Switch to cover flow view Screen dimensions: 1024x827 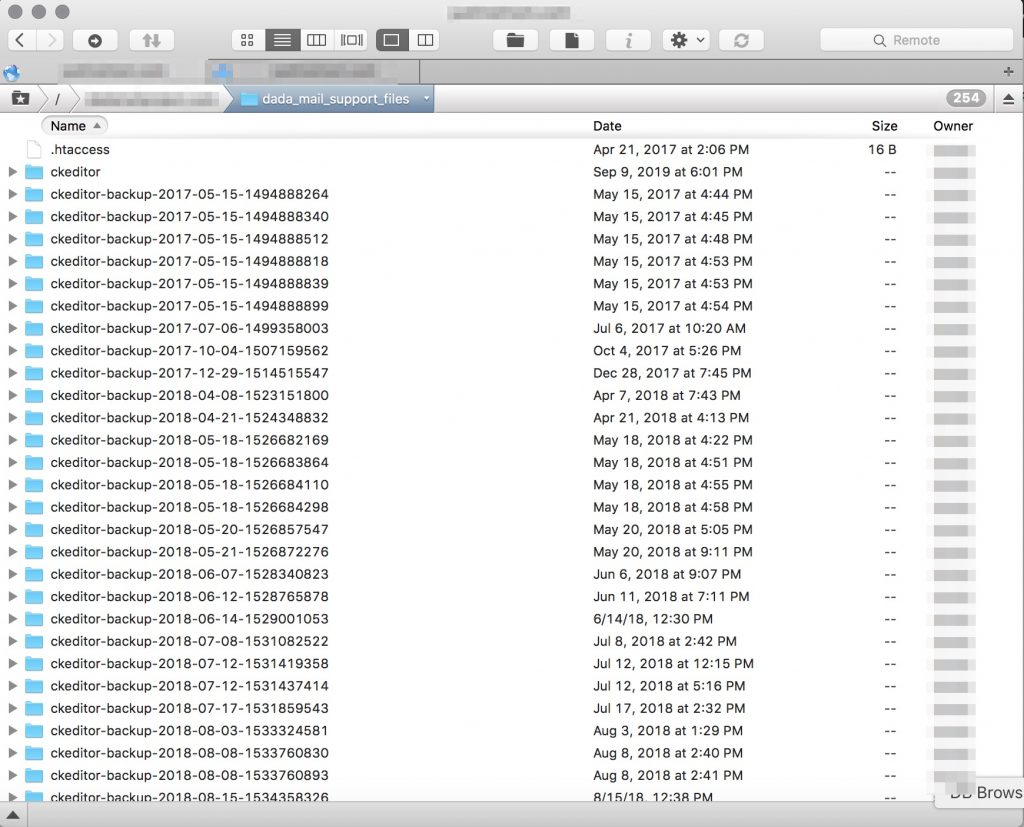click(351, 41)
